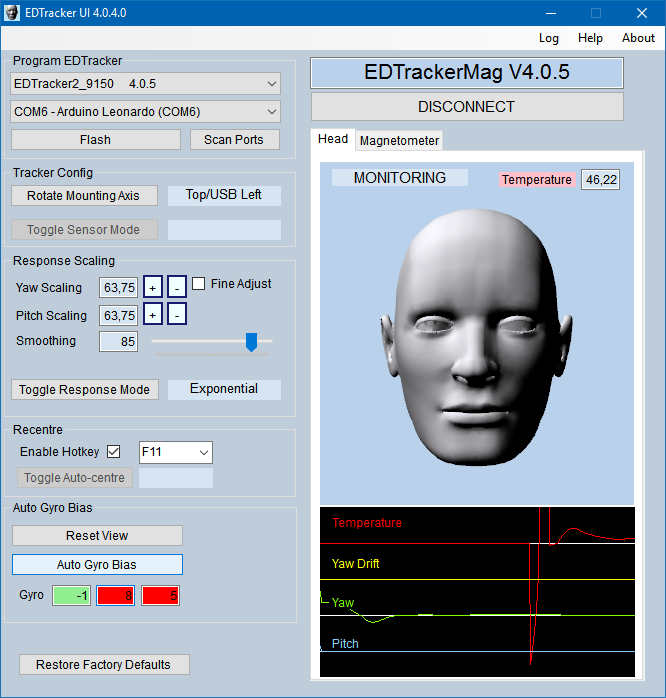Minimize the EDTracker UI window
666x698 pixels.
pyautogui.click(x=551, y=13)
